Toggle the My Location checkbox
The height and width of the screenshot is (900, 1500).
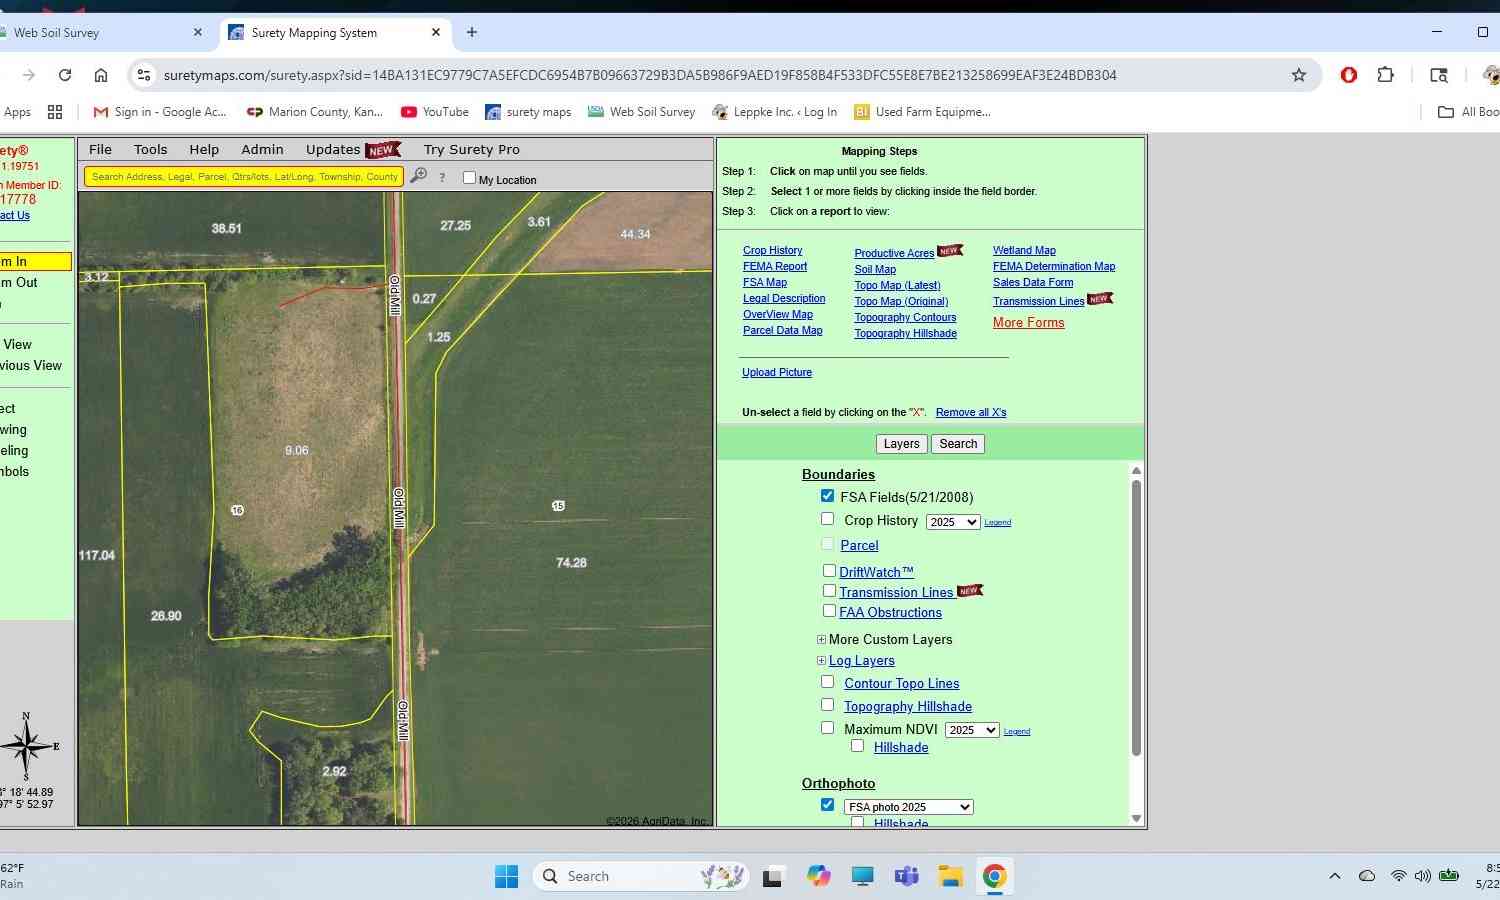point(469,178)
